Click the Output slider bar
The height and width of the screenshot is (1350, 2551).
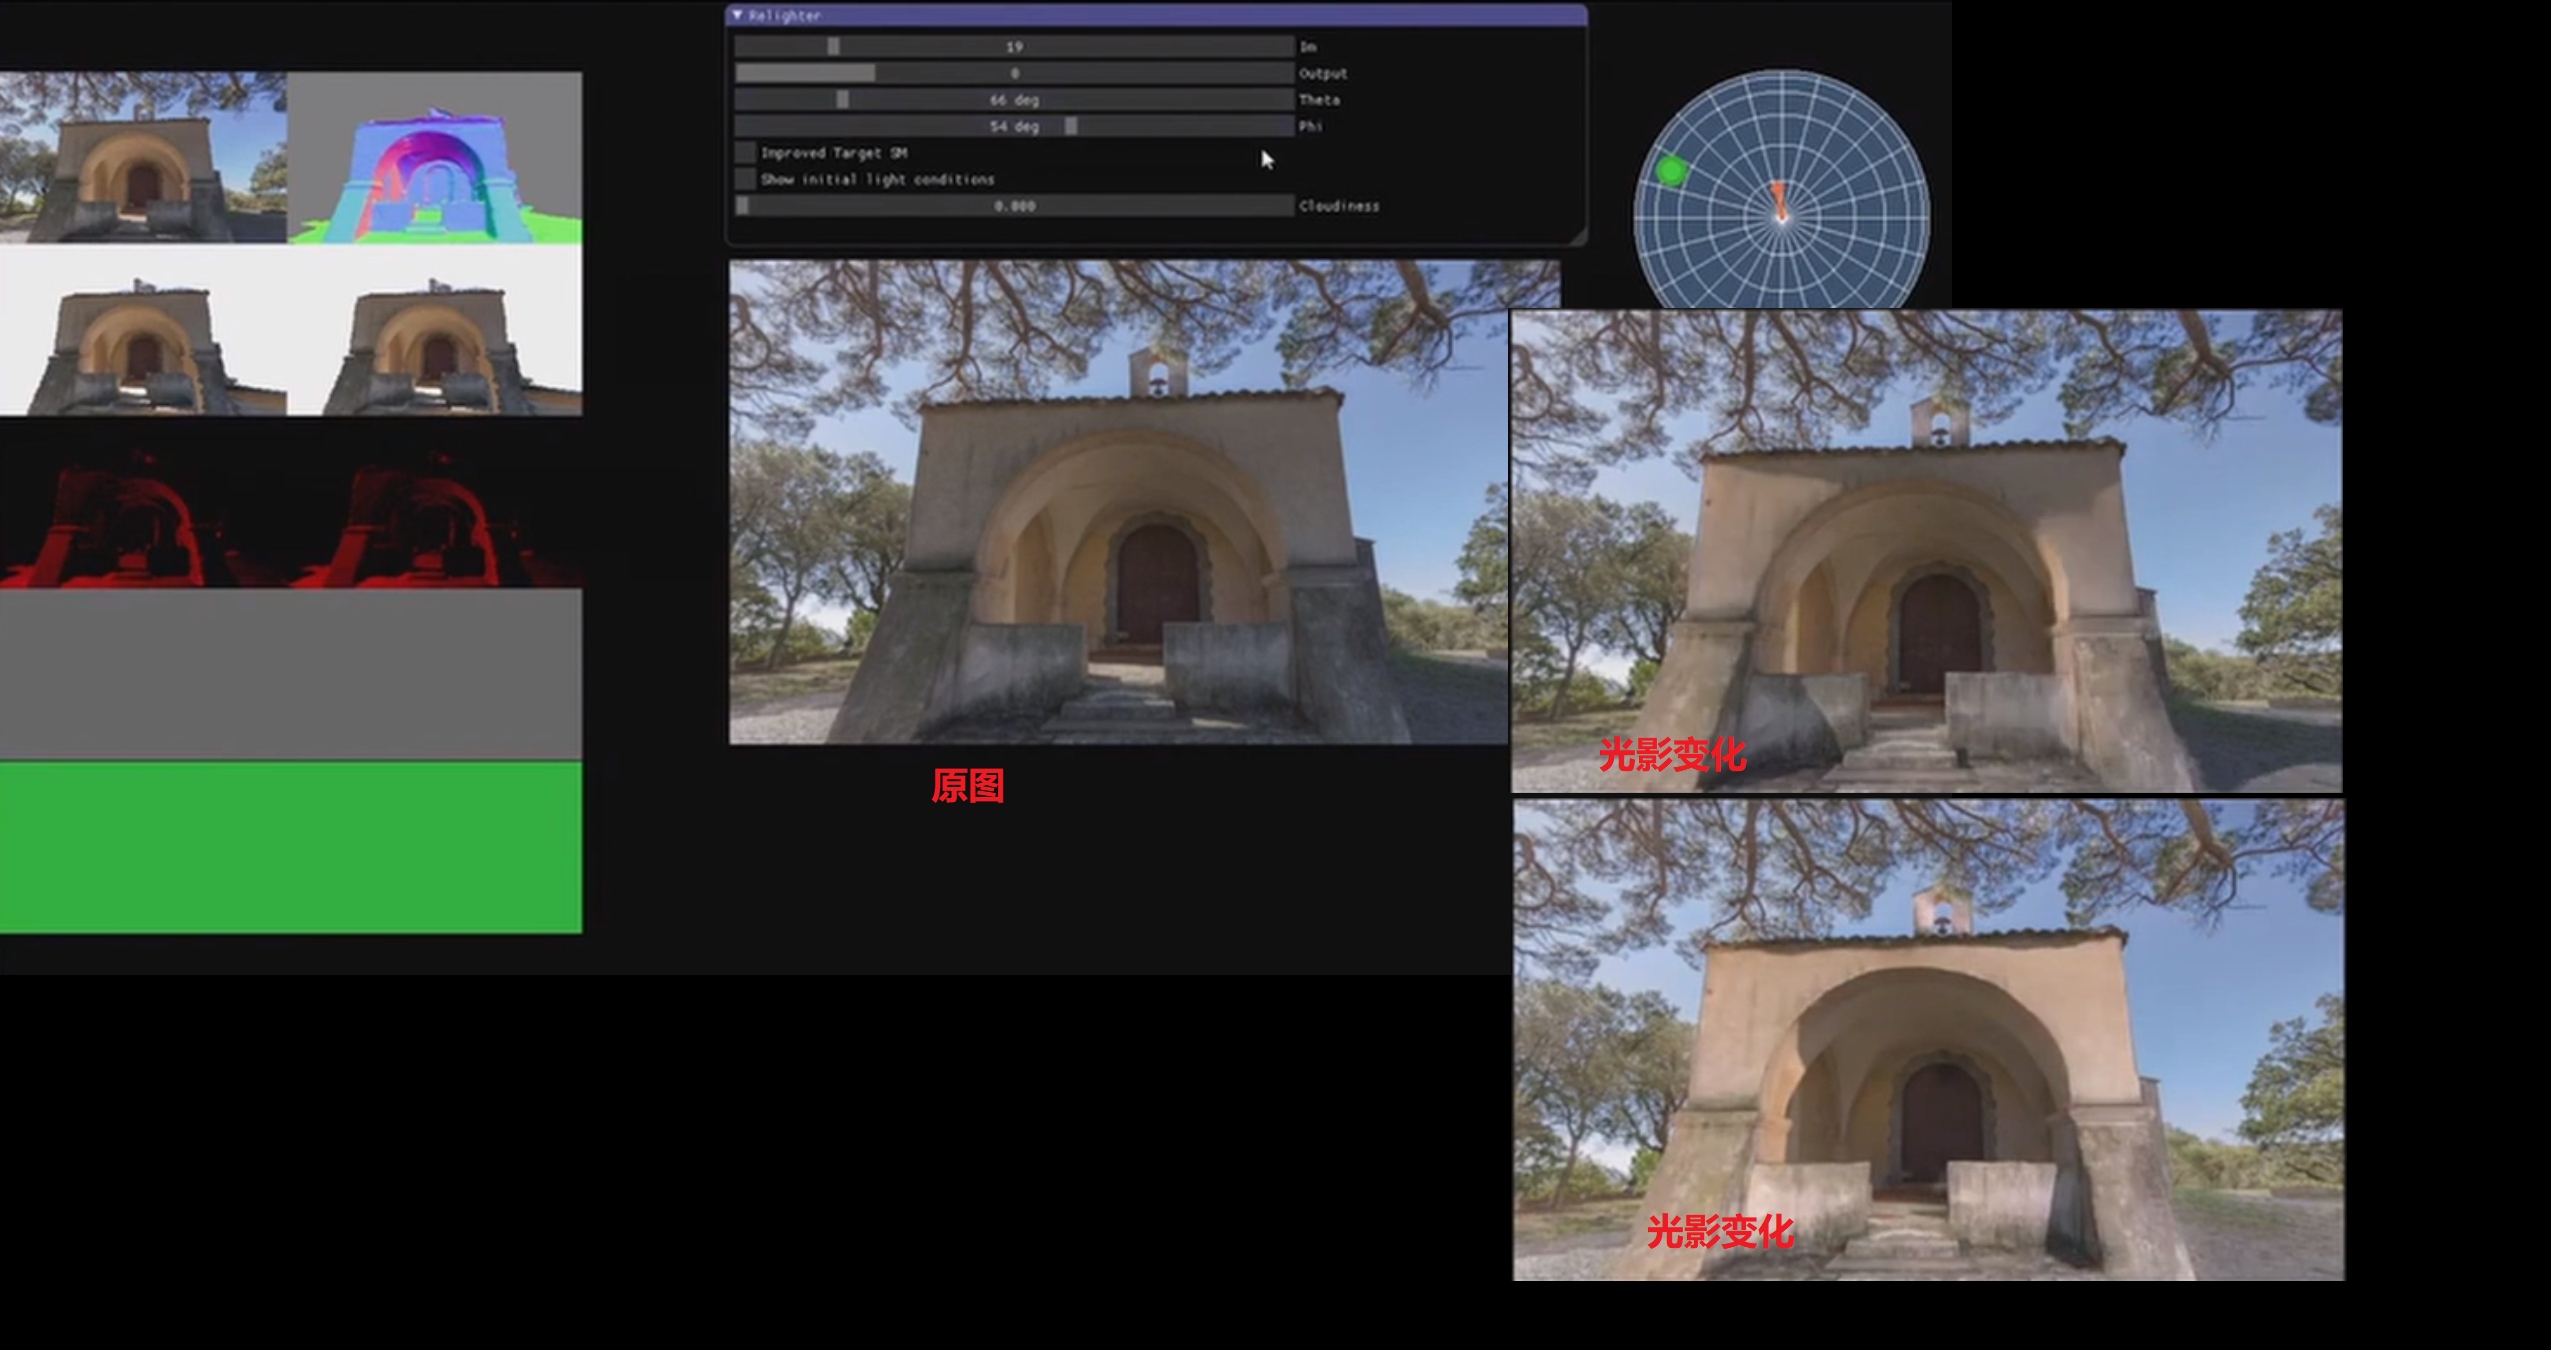coord(1013,73)
